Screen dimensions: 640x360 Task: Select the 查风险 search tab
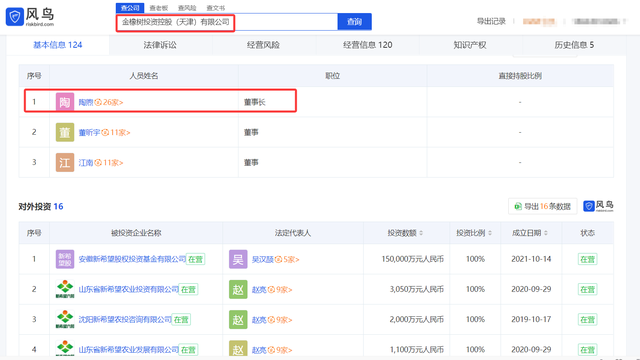[x=187, y=8]
